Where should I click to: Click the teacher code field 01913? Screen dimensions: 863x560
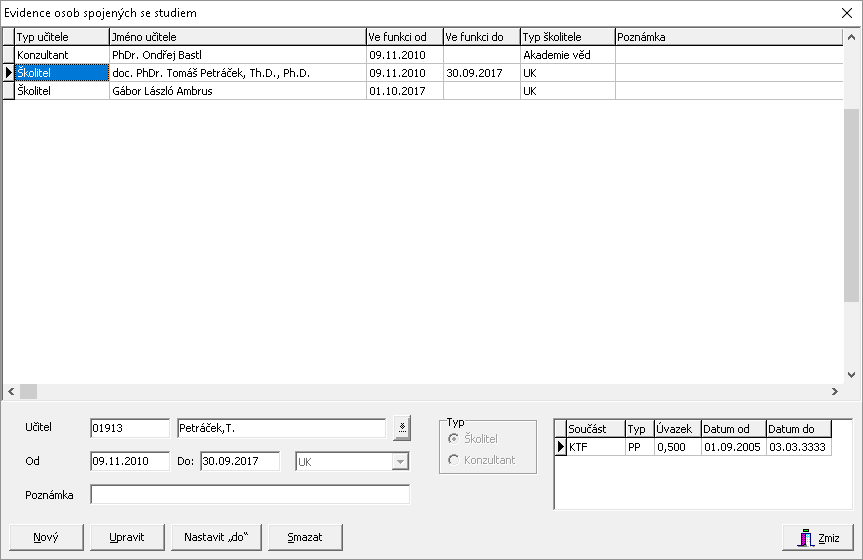click(129, 428)
